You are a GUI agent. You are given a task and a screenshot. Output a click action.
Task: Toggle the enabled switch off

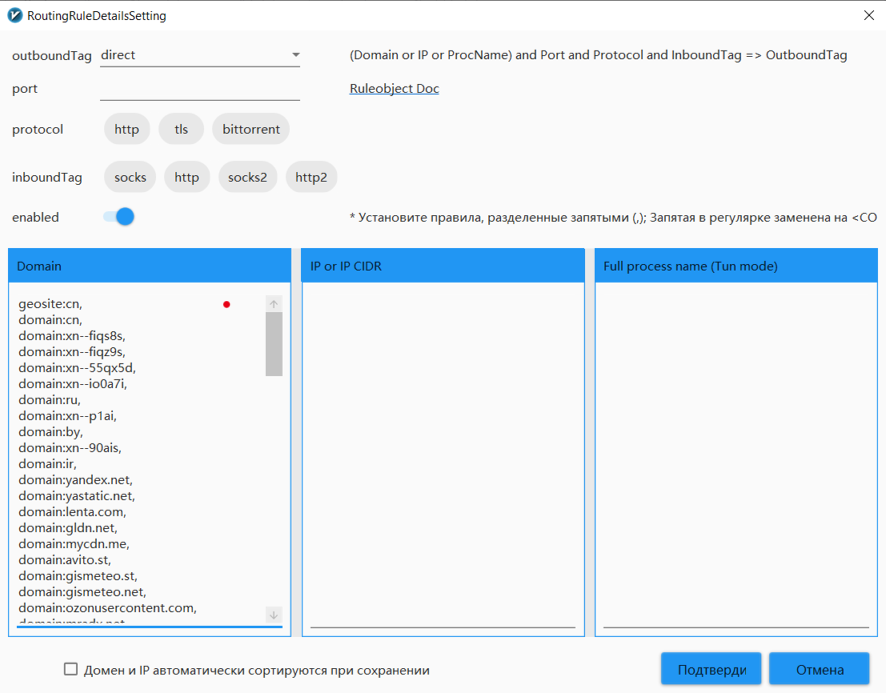(118, 217)
